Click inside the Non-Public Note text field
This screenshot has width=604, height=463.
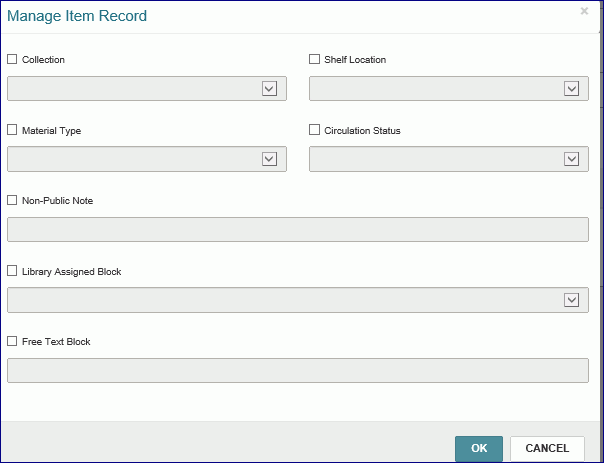coord(297,230)
